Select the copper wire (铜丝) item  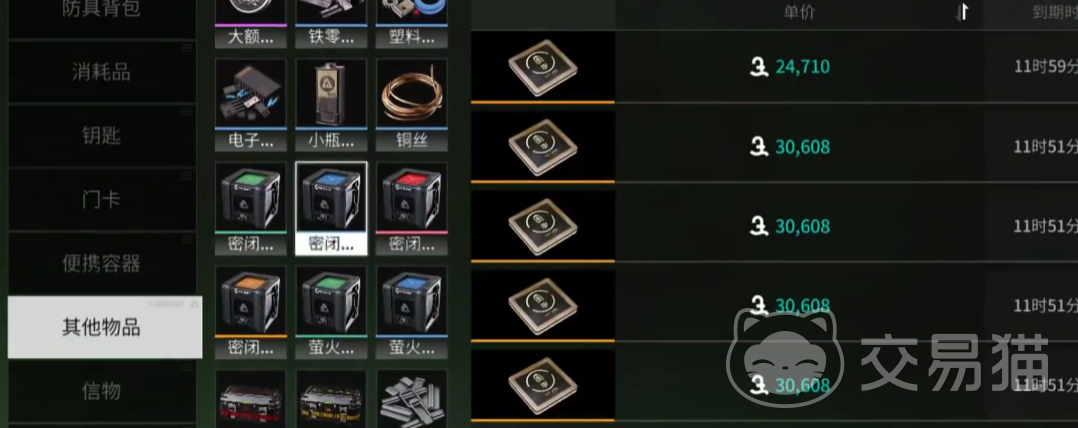tap(412, 104)
